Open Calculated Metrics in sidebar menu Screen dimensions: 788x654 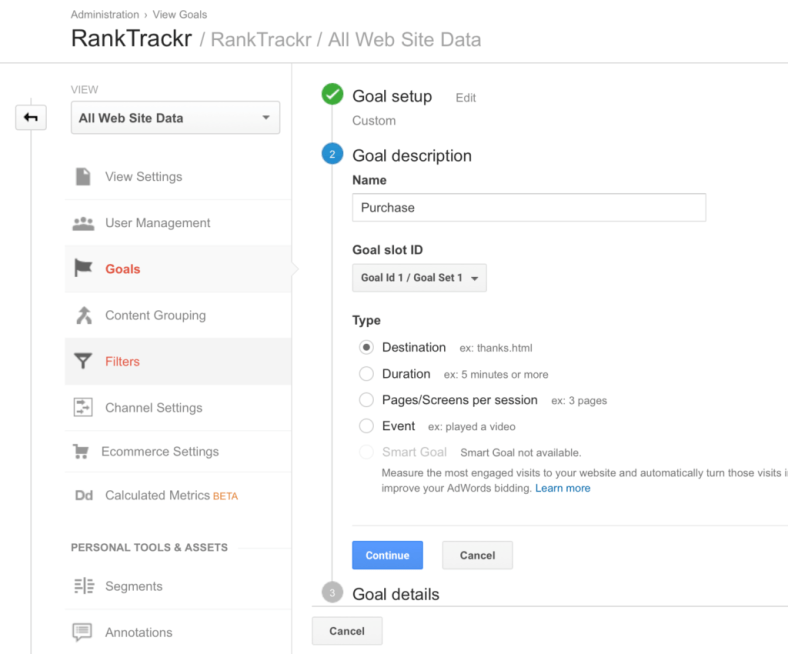pyautogui.click(x=157, y=495)
